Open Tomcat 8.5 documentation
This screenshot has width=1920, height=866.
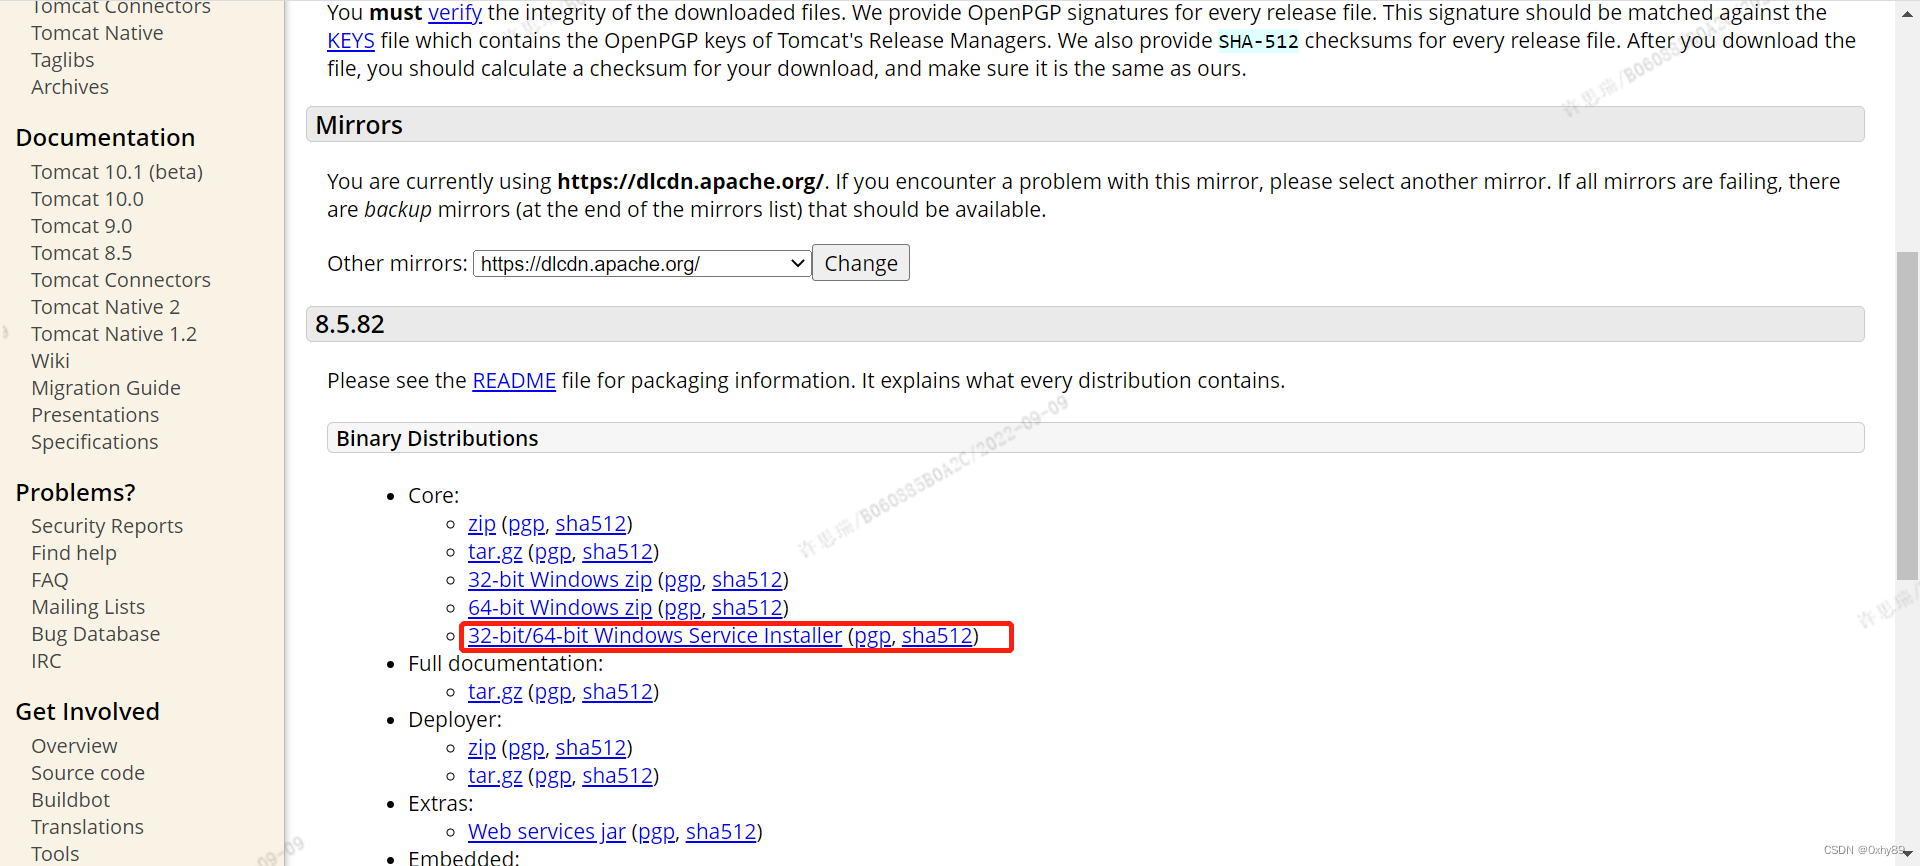click(x=81, y=253)
